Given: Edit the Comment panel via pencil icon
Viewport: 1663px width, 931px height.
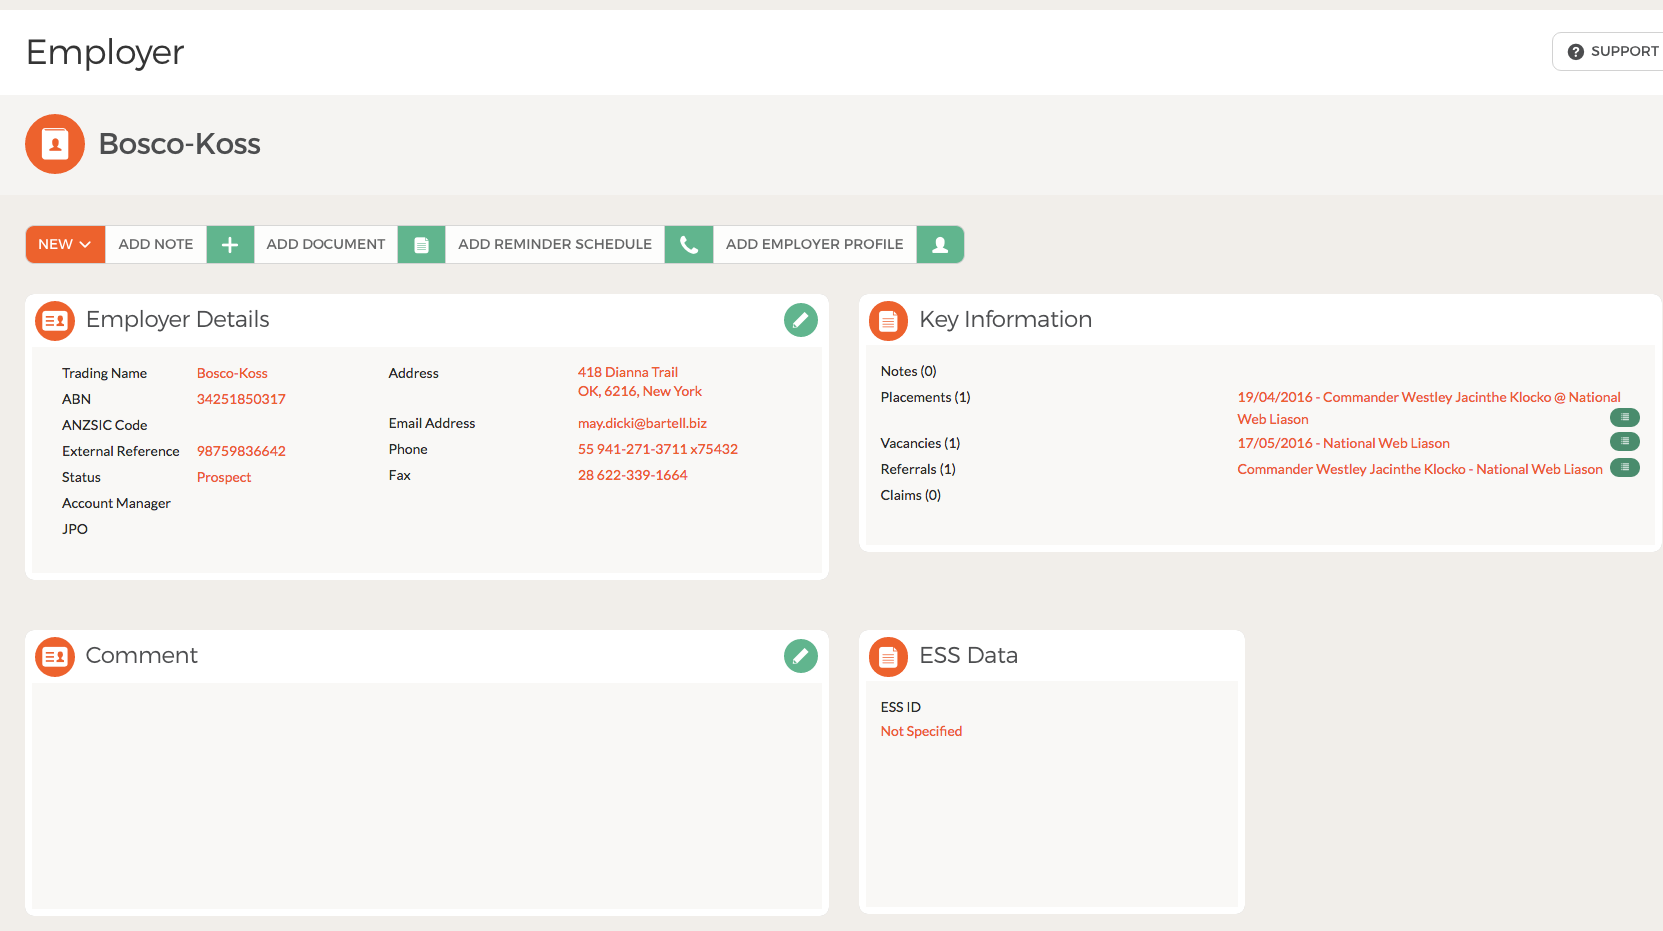Looking at the screenshot, I should [x=800, y=656].
